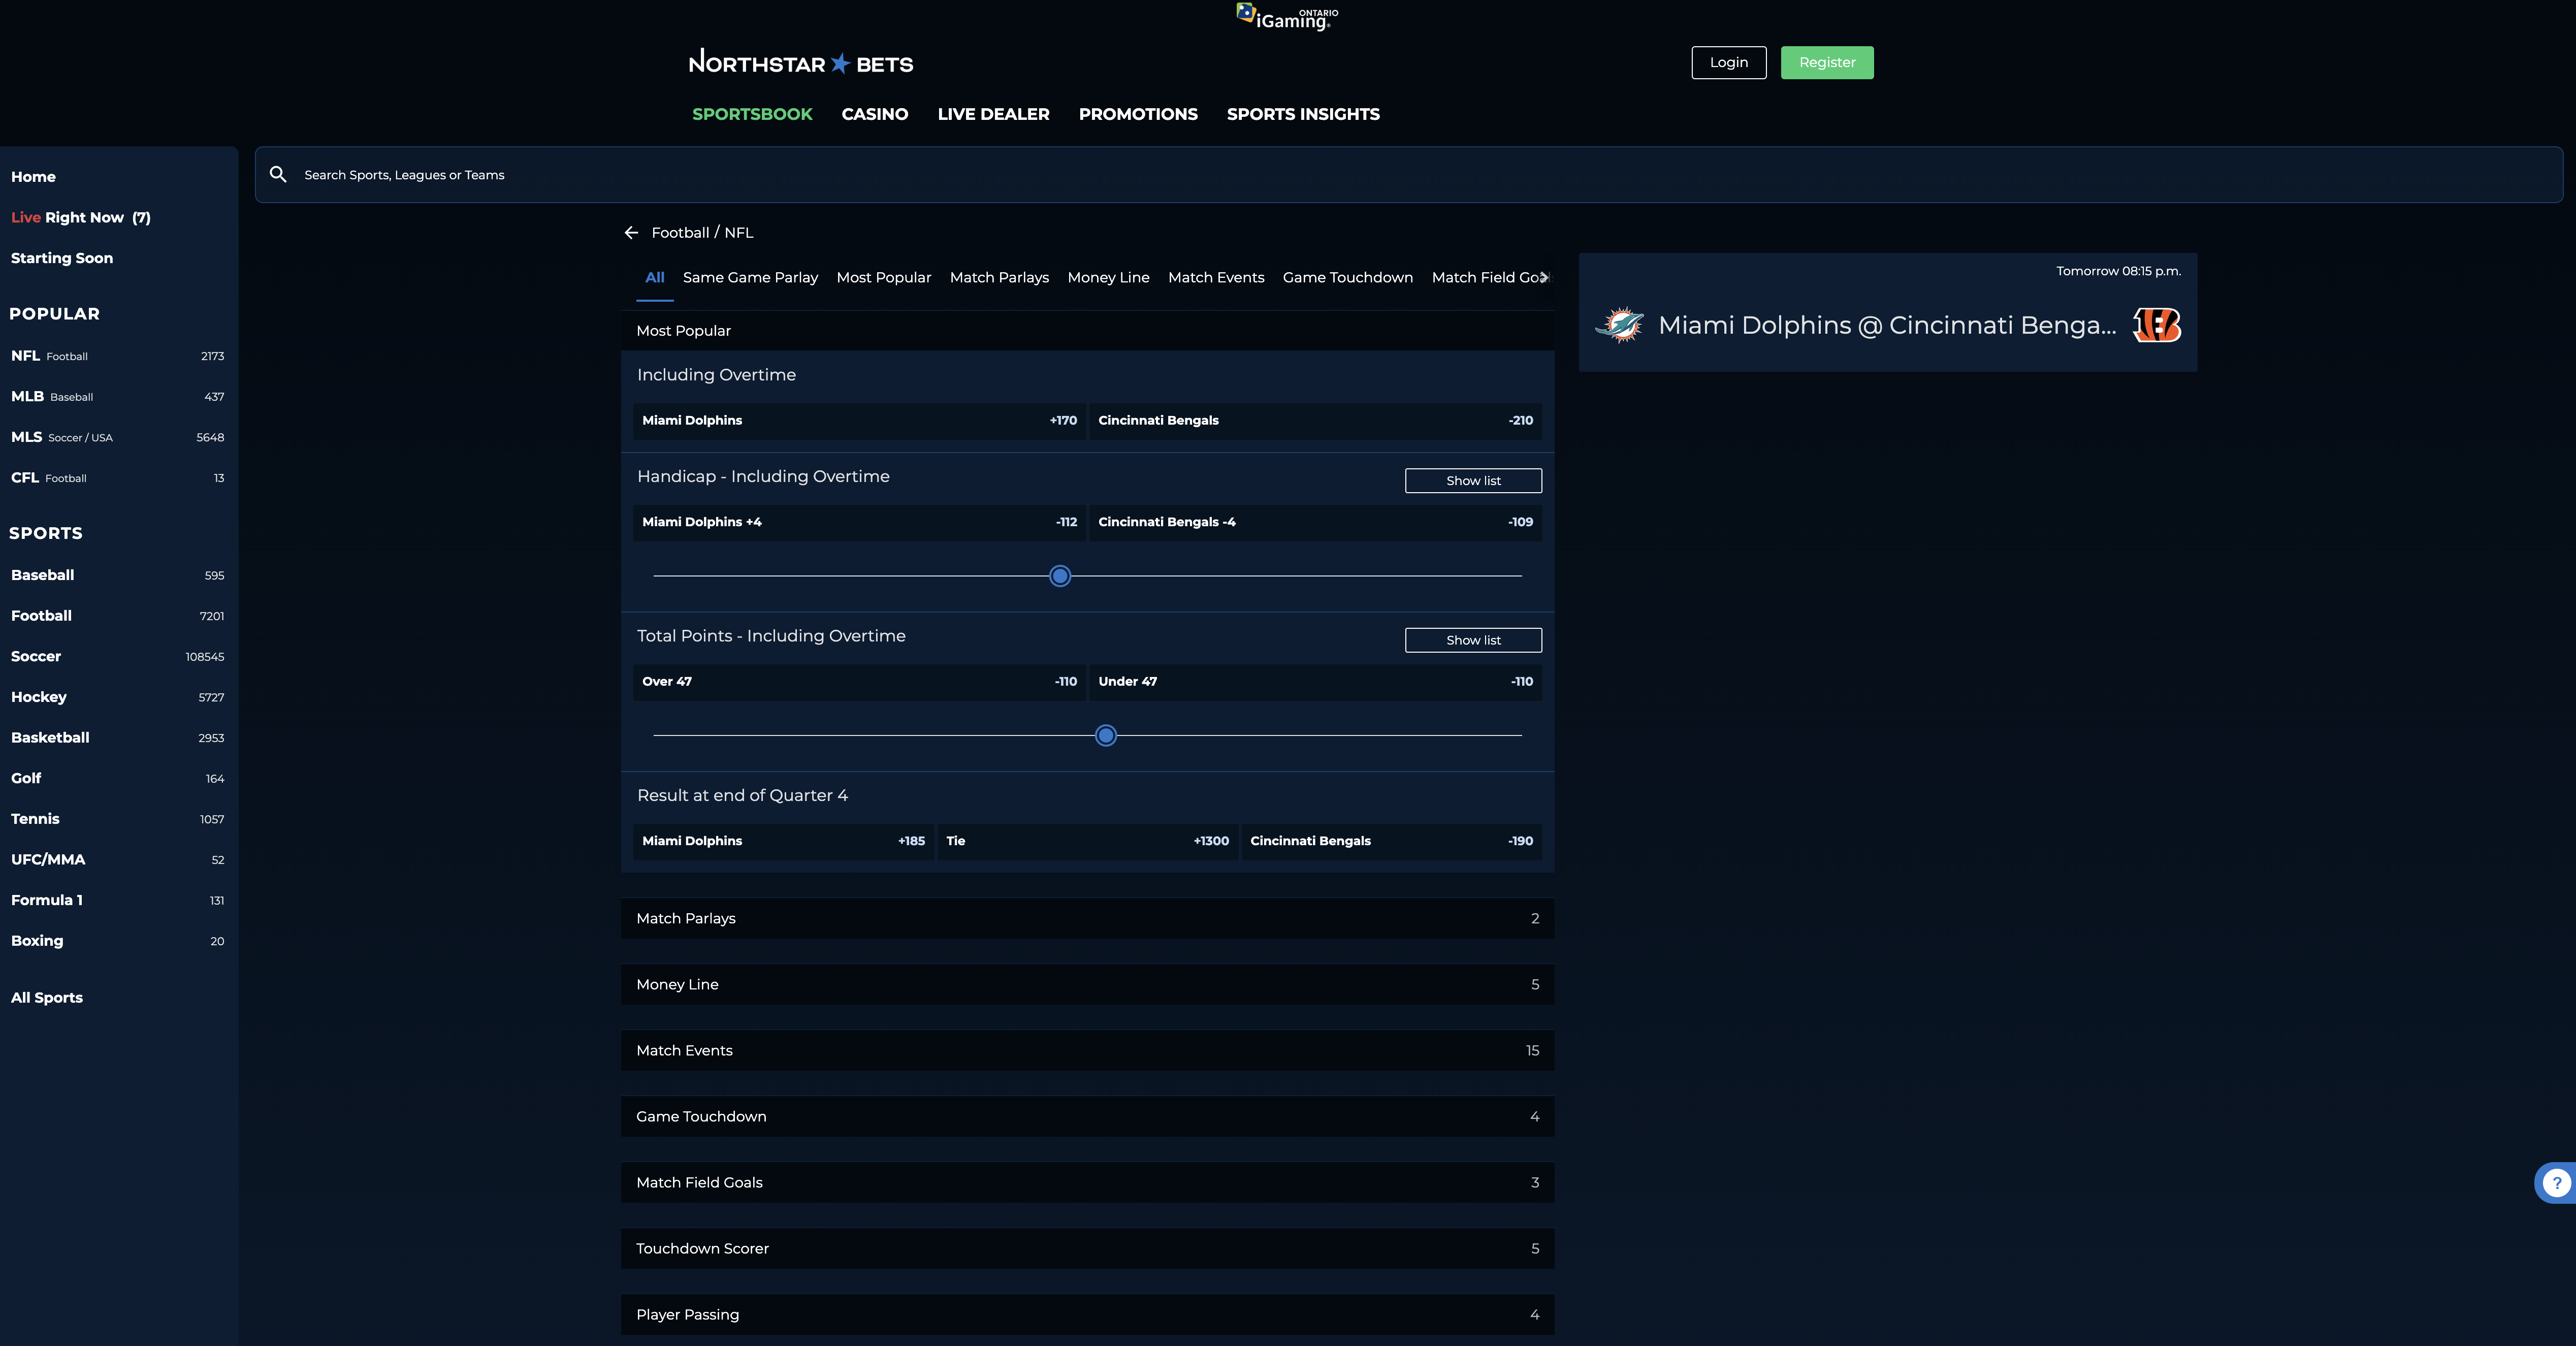Show list for Handicap - Including Overtime

click(1473, 481)
